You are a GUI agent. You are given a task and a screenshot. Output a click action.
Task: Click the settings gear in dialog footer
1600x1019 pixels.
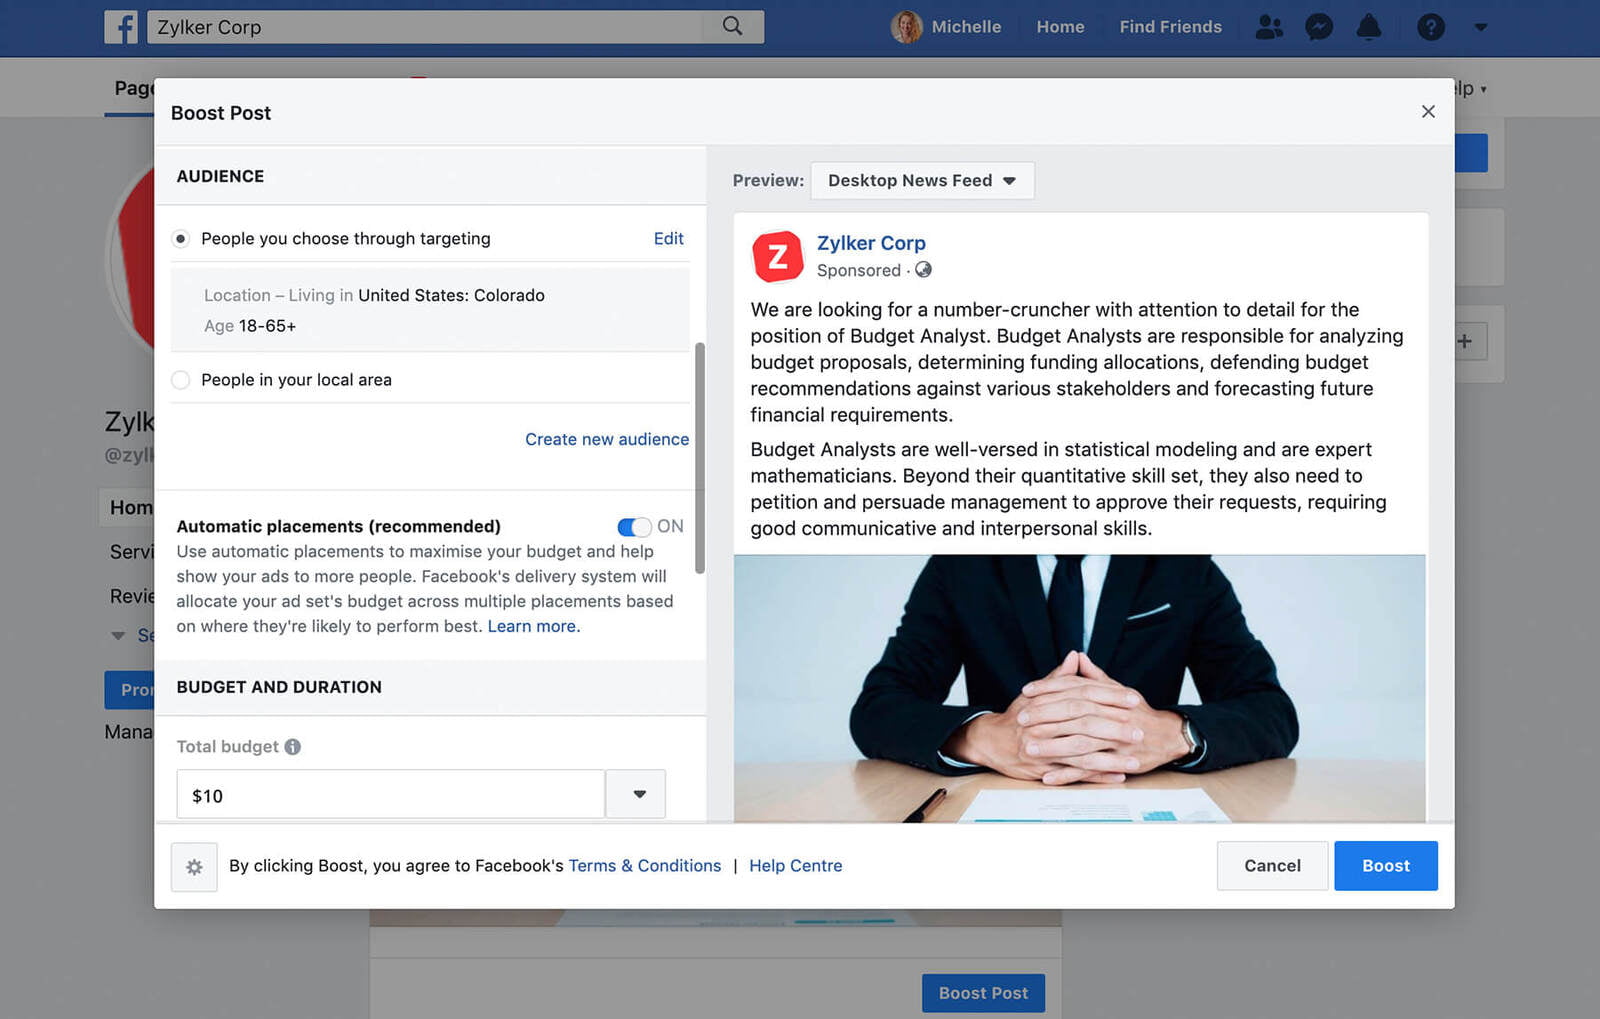[194, 867]
